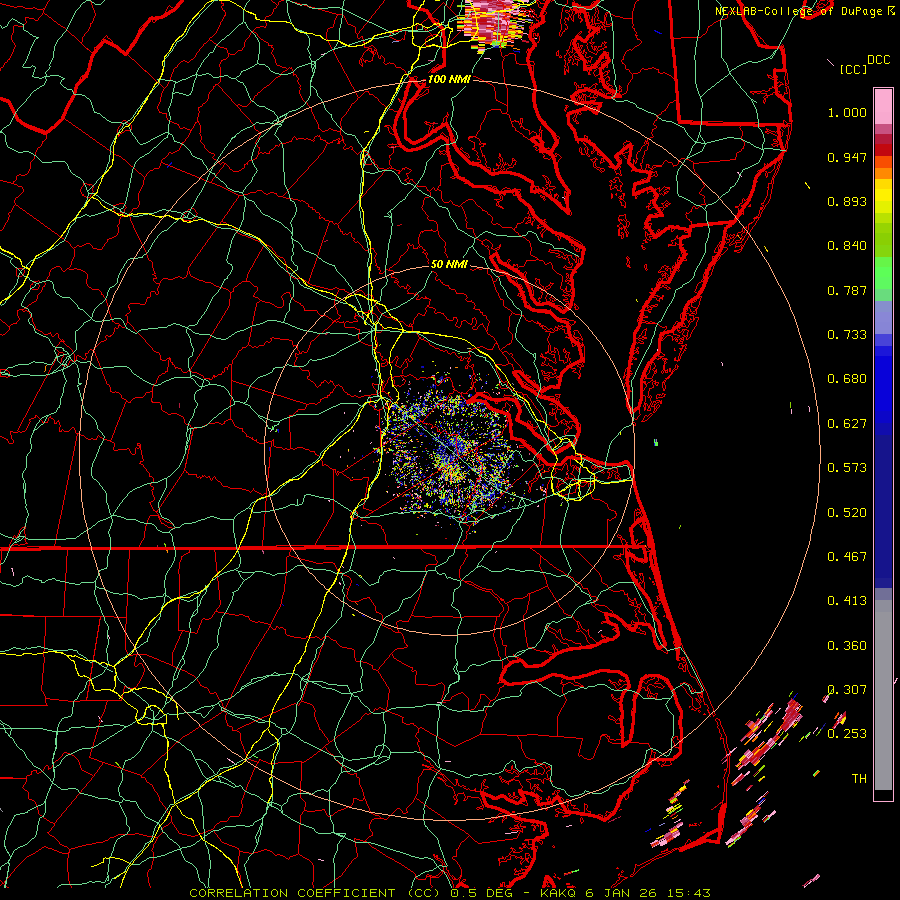The height and width of the screenshot is (900, 900).
Task: Click the 50 NMI range ring label
Action: click(x=449, y=264)
